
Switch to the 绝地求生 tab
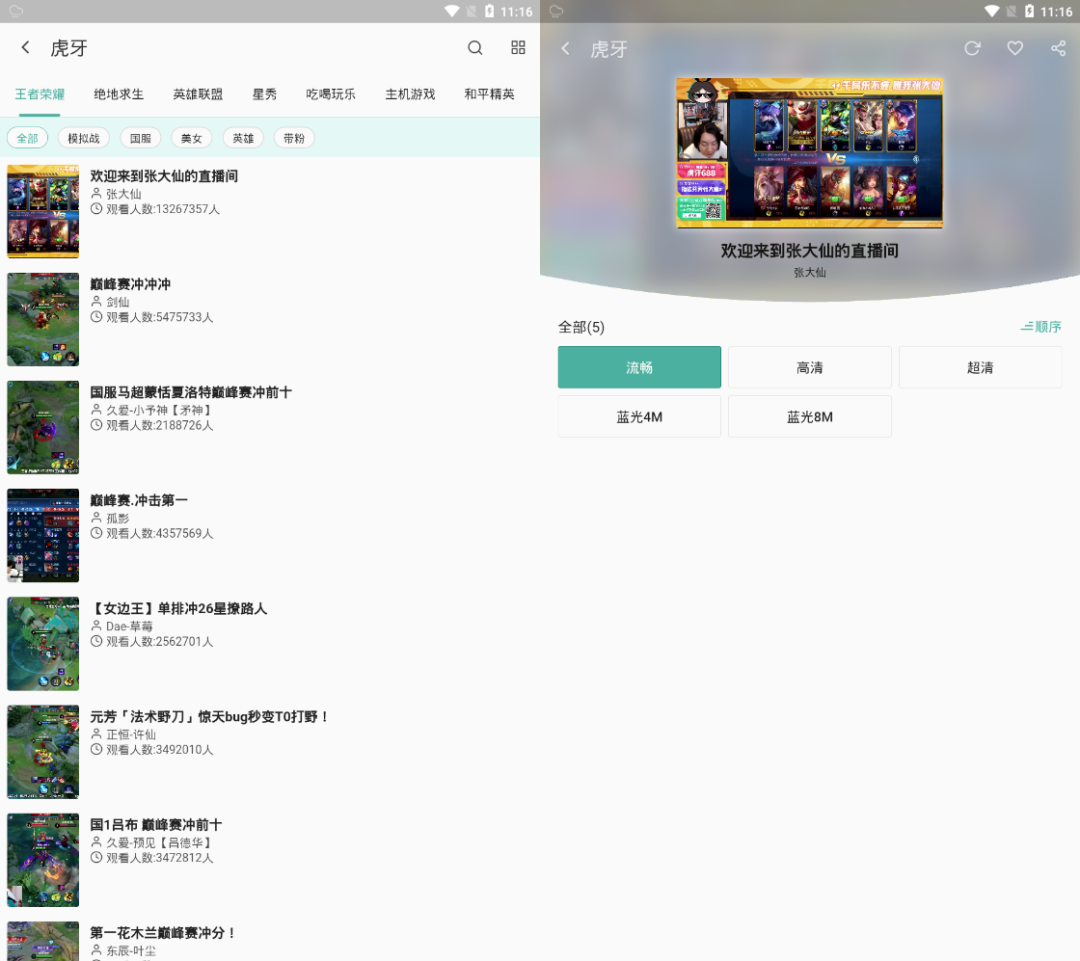(118, 94)
